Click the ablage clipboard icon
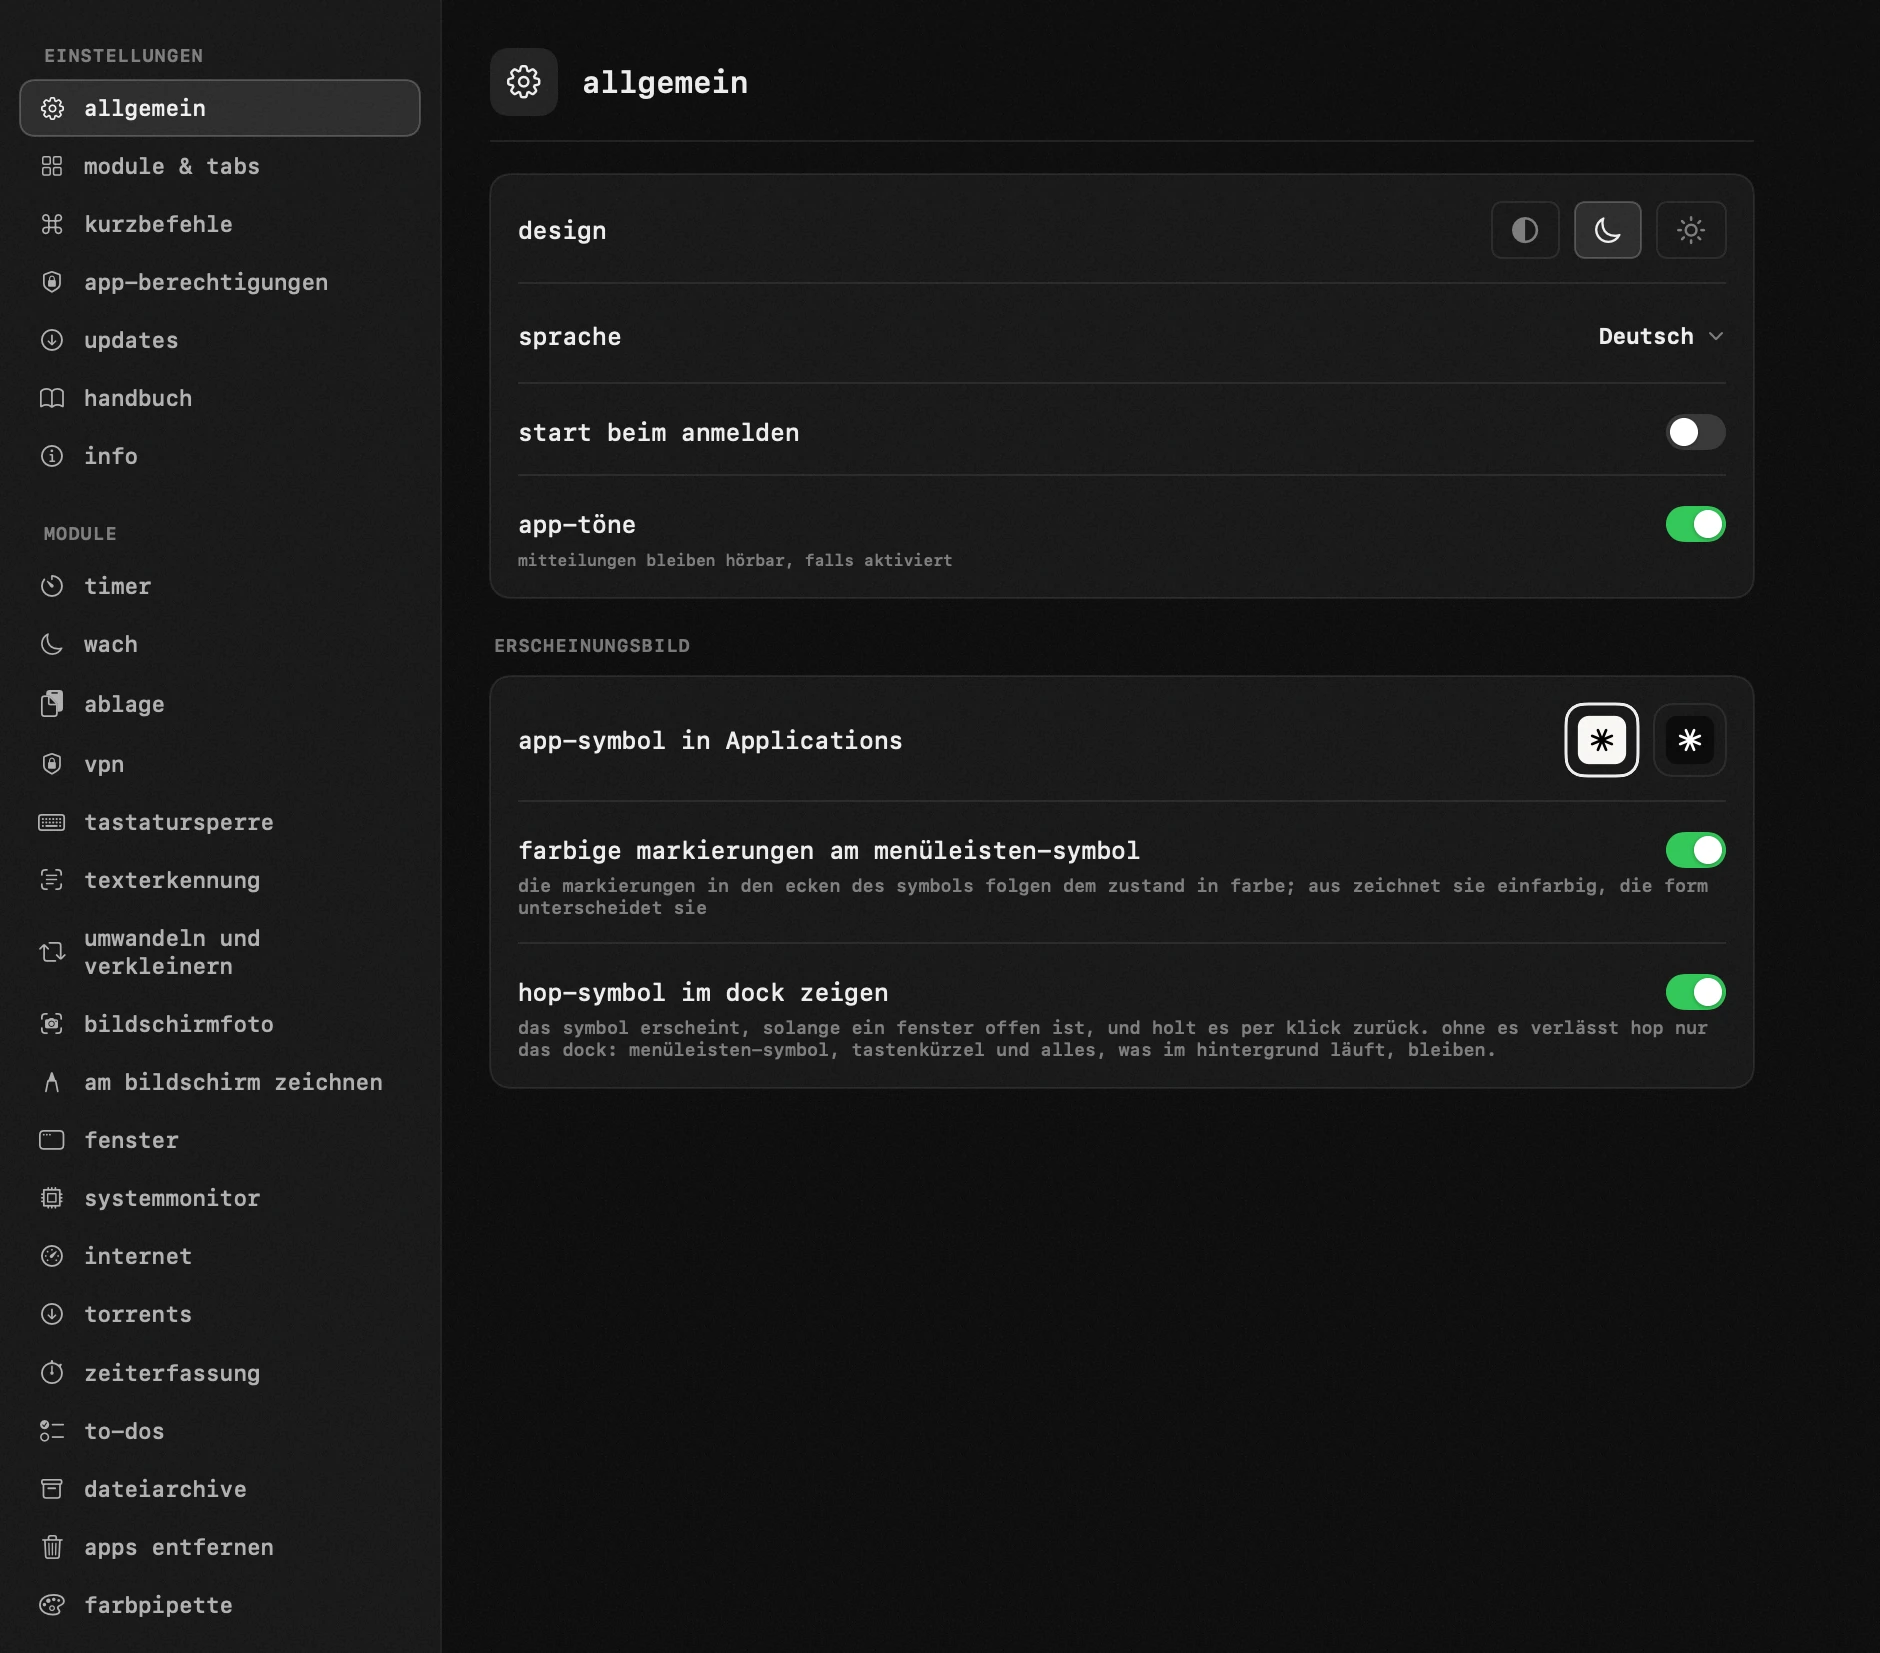Screen dimensions: 1880x1653 click(x=52, y=704)
